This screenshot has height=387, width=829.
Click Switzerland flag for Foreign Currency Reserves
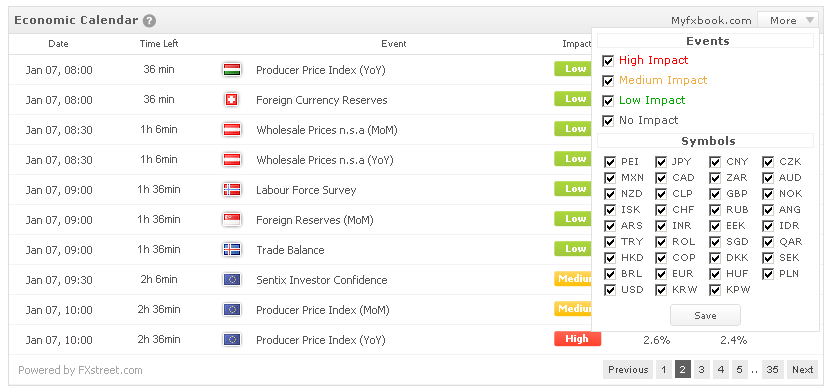pyautogui.click(x=232, y=99)
